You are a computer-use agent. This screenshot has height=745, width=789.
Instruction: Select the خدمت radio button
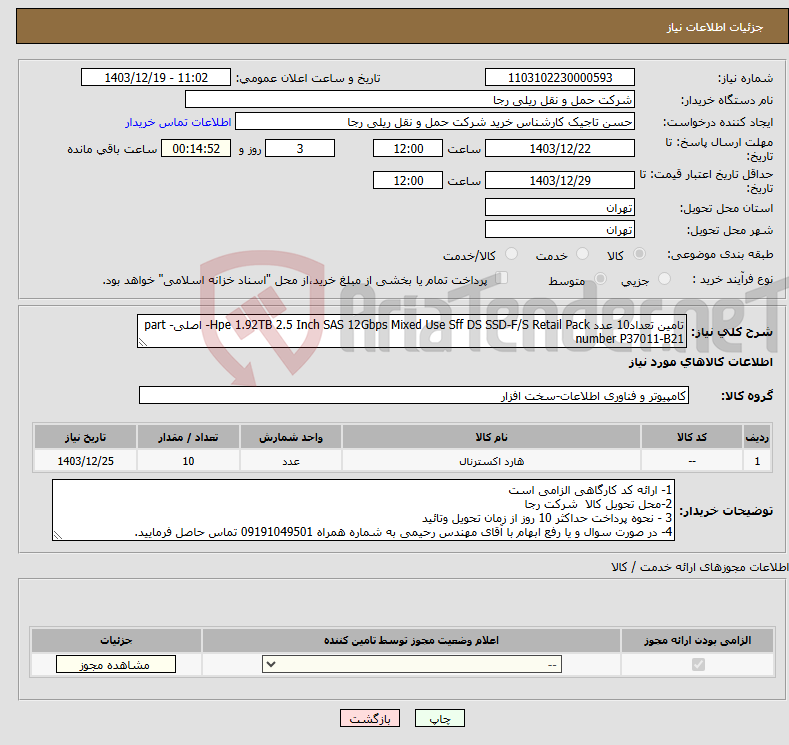pyautogui.click(x=582, y=254)
